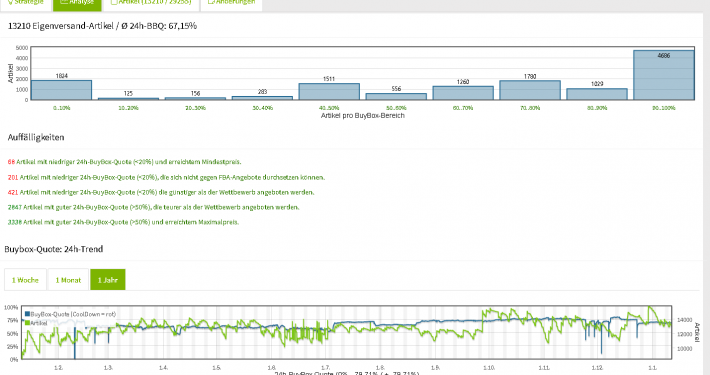Viewport: 710px width, 375px height.
Task: Toggle the Artikel green legend swatch
Action: click(x=27, y=323)
